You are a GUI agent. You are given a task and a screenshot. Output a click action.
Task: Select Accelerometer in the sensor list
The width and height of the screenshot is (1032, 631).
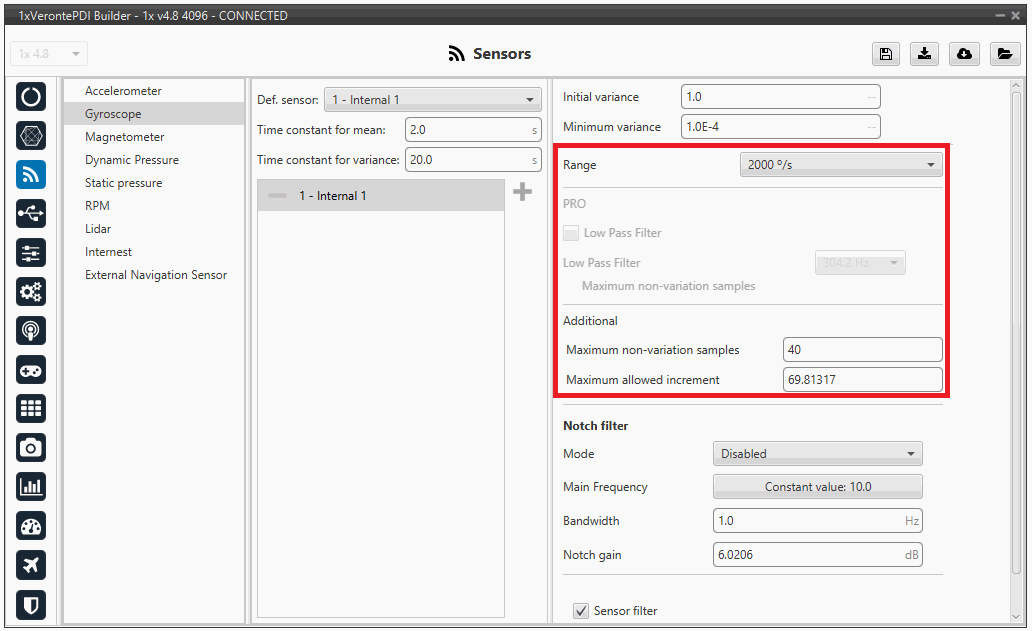[123, 91]
